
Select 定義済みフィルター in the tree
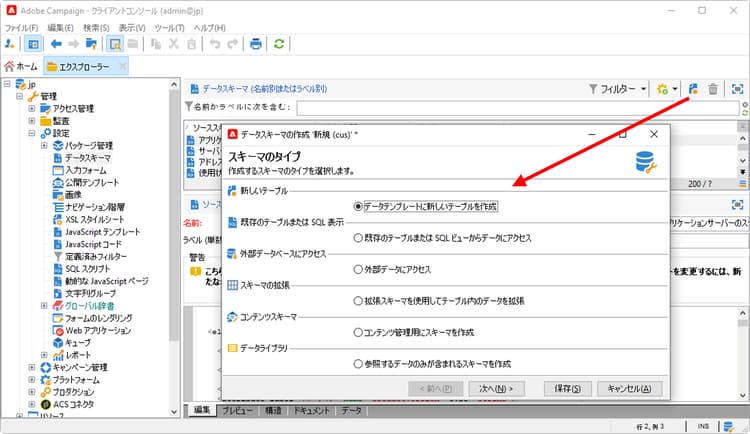[96, 256]
